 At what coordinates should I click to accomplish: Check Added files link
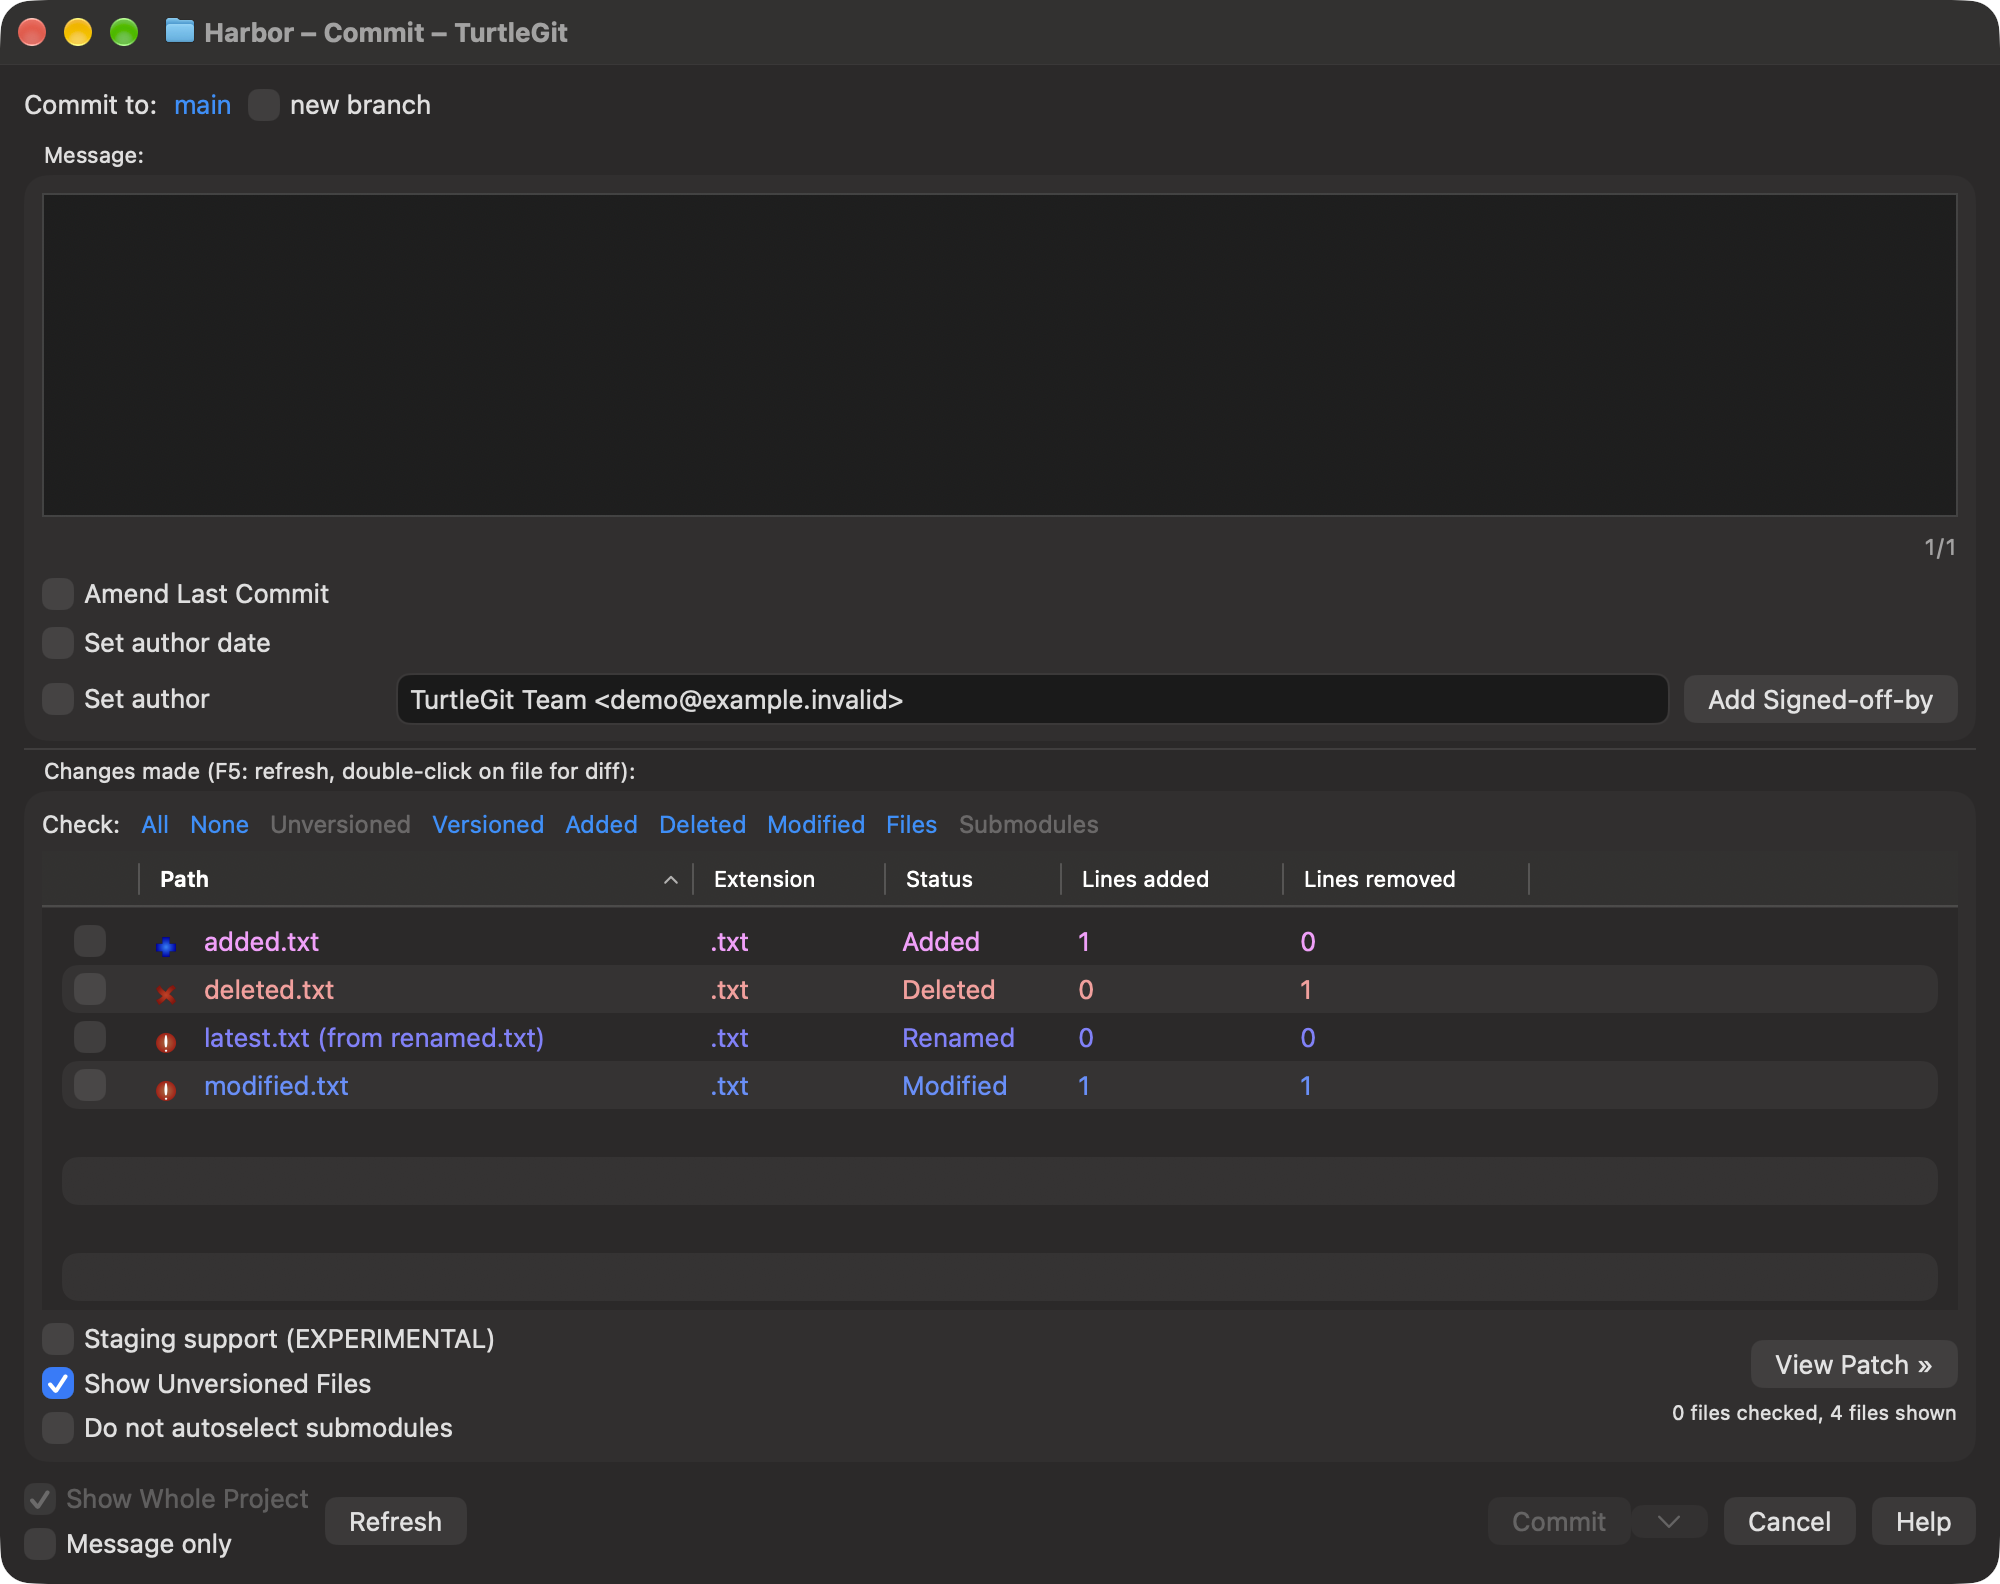[601, 825]
